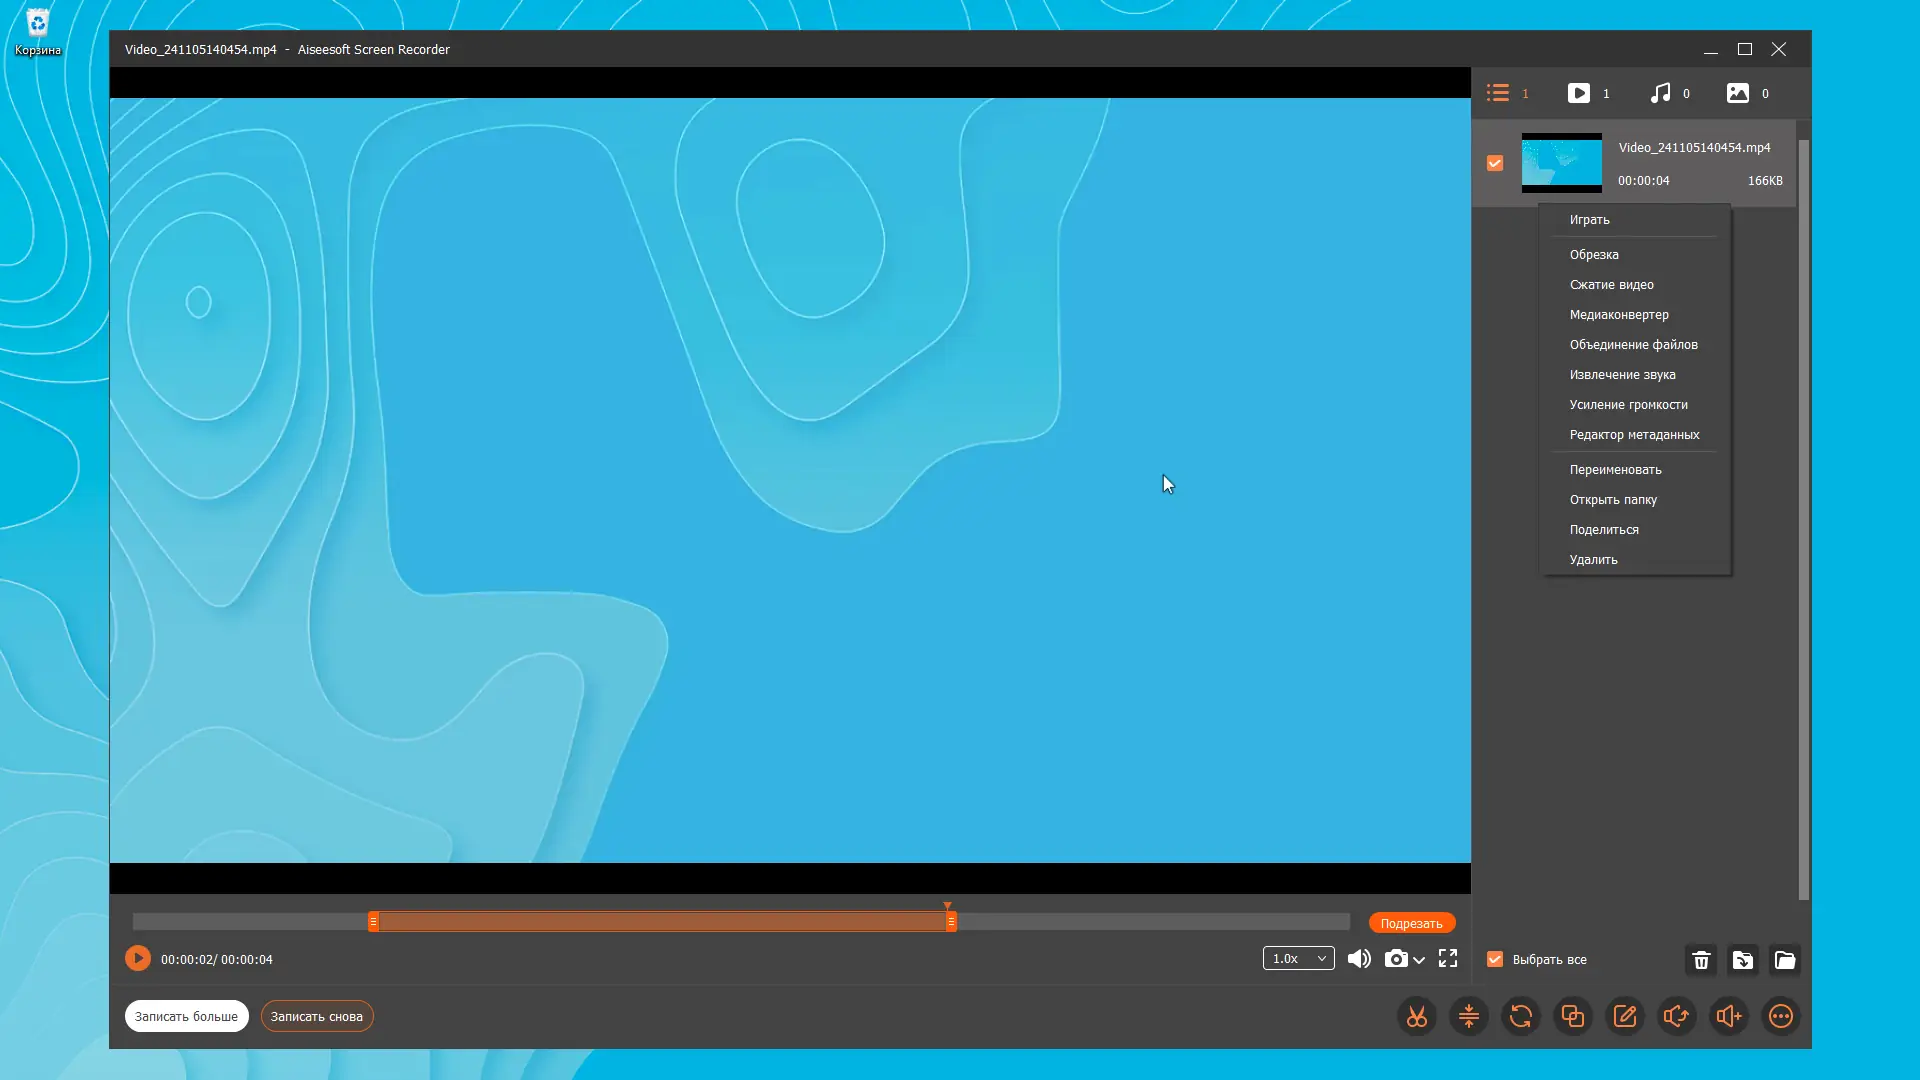Click the Video_241105140454.mp4 thumbnail
This screenshot has width=1920, height=1080.
pos(1561,162)
